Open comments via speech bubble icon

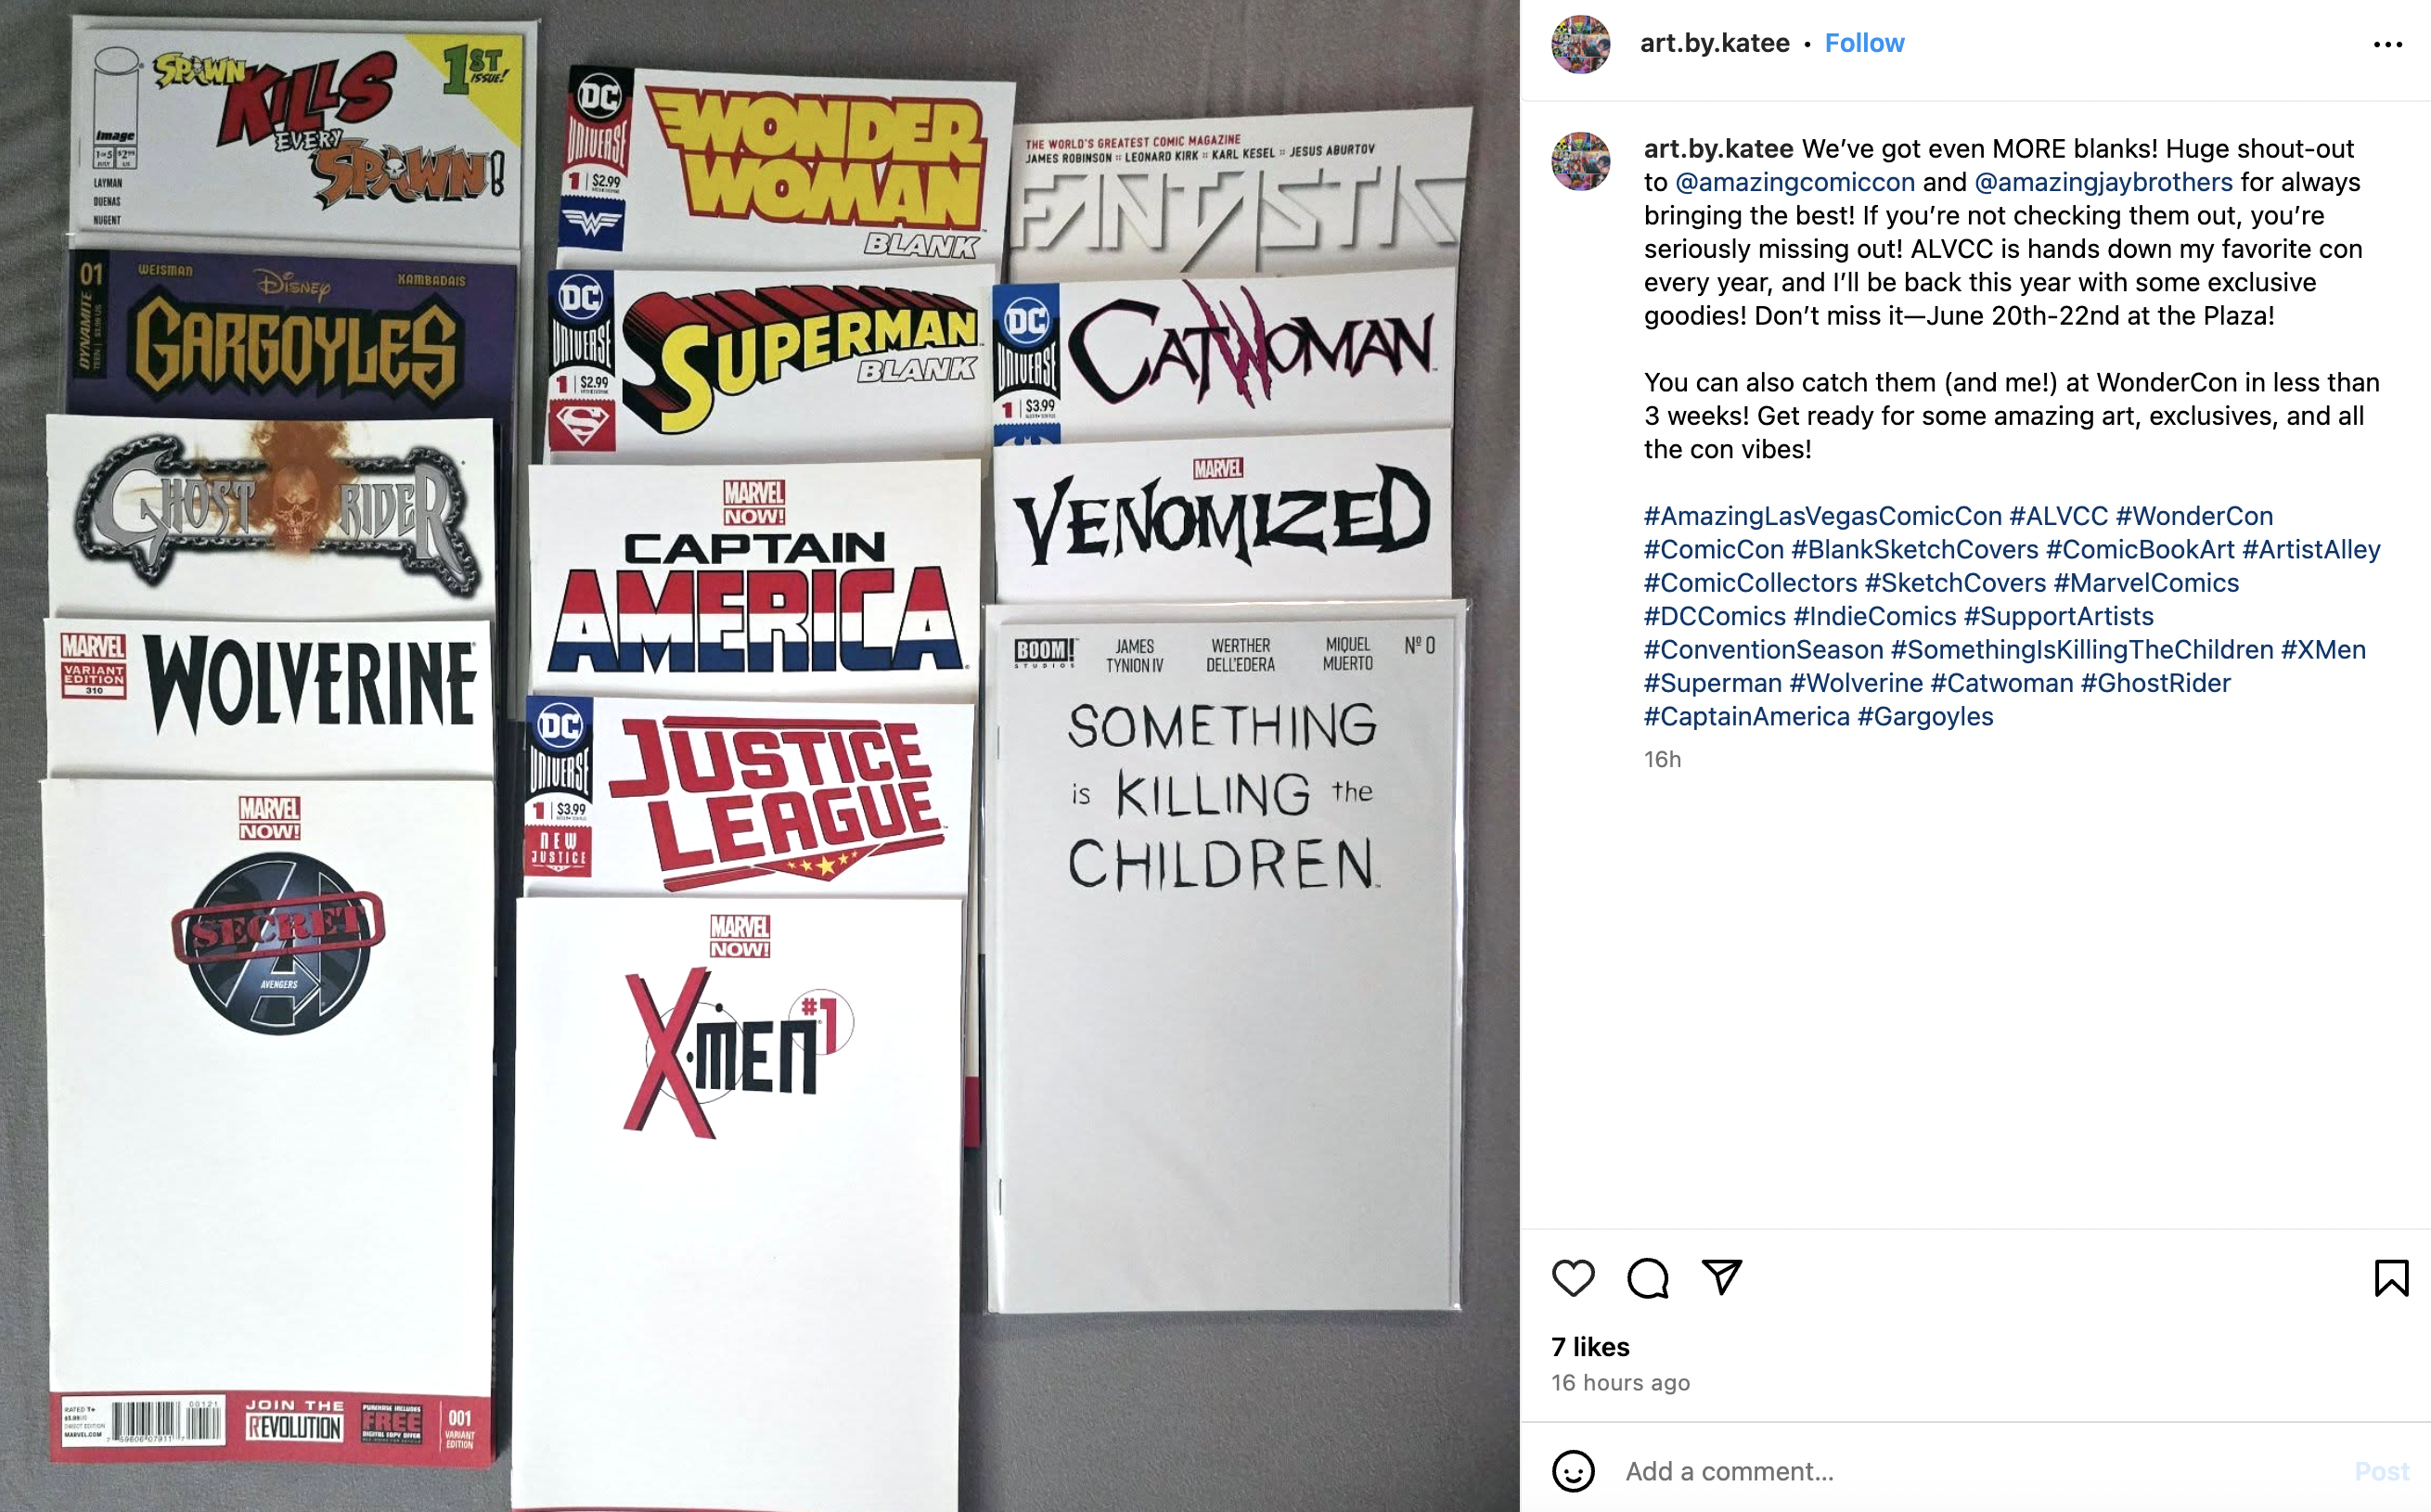point(1647,1278)
